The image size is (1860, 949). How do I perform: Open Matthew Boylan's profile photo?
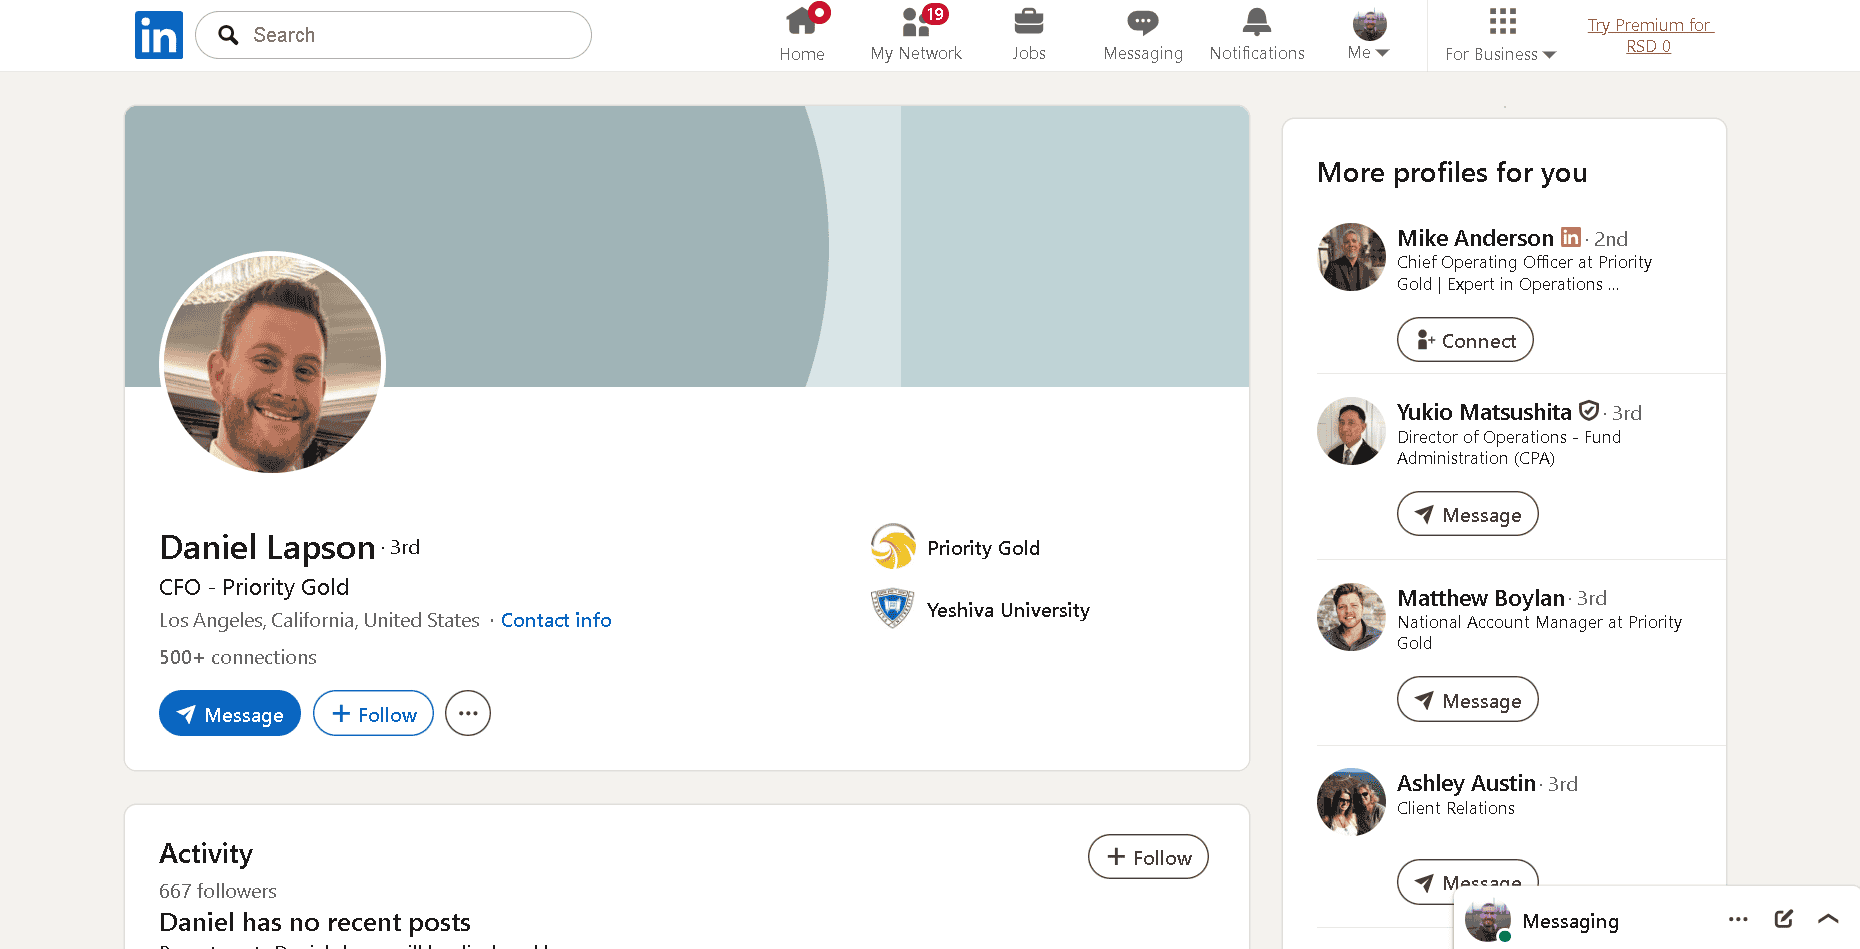pos(1351,617)
